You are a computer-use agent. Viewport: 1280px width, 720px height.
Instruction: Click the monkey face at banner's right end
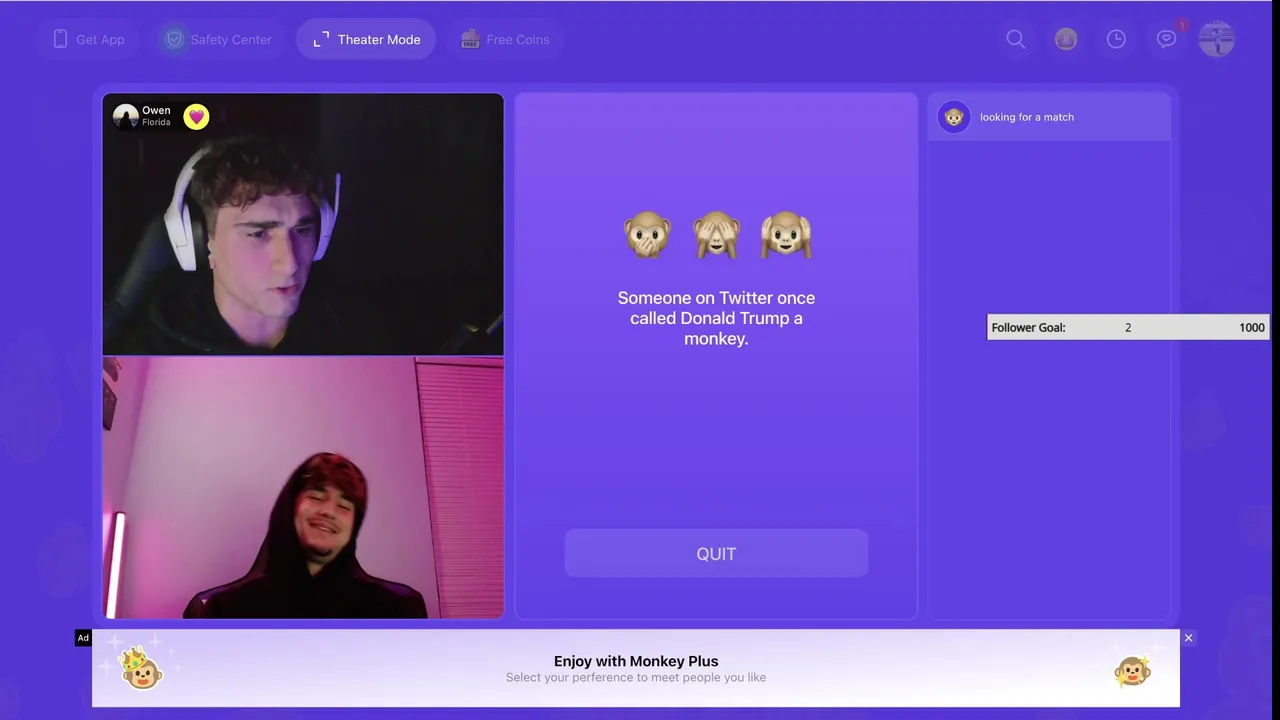(1132, 671)
